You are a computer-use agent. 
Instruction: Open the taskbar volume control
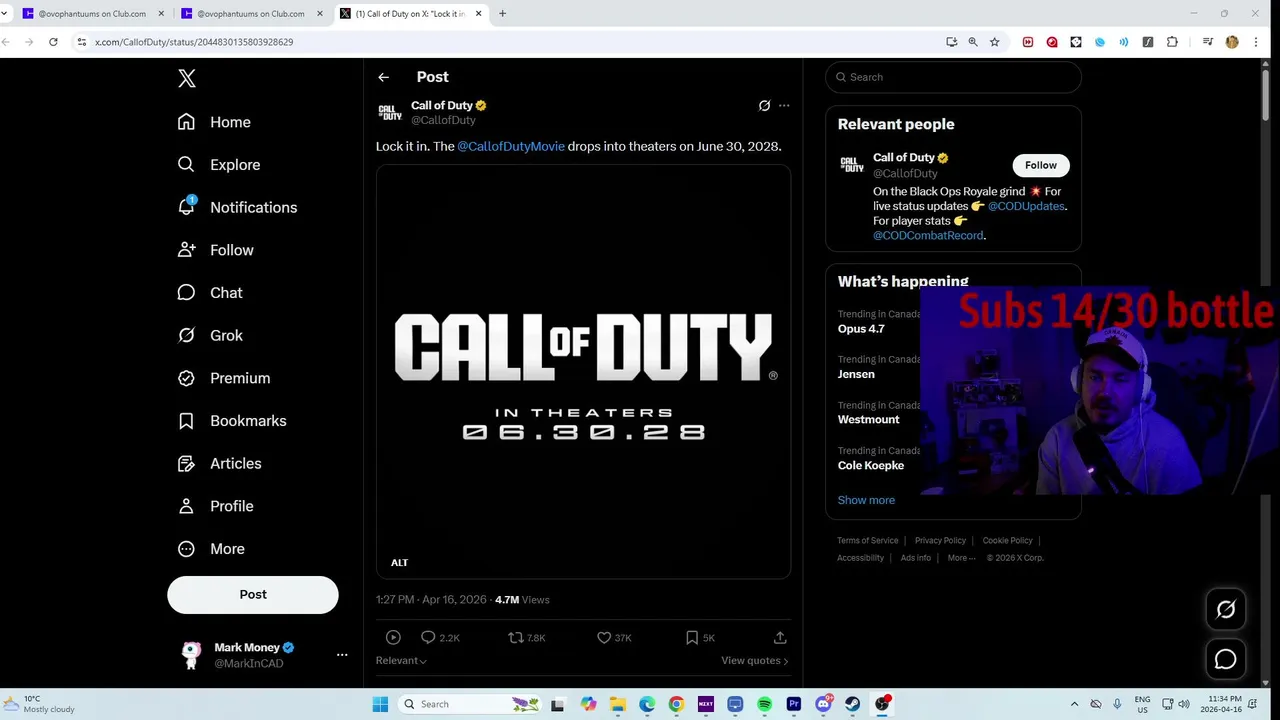tap(1184, 704)
